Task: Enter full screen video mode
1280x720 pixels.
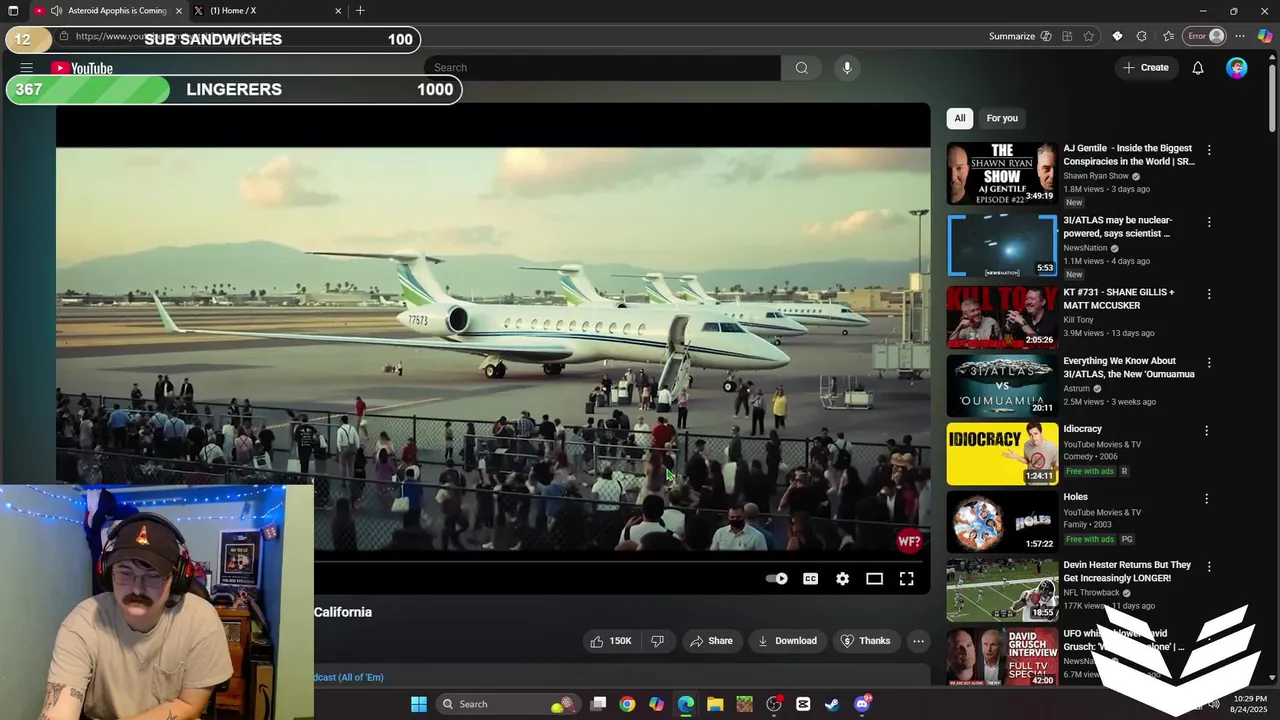Action: [906, 578]
